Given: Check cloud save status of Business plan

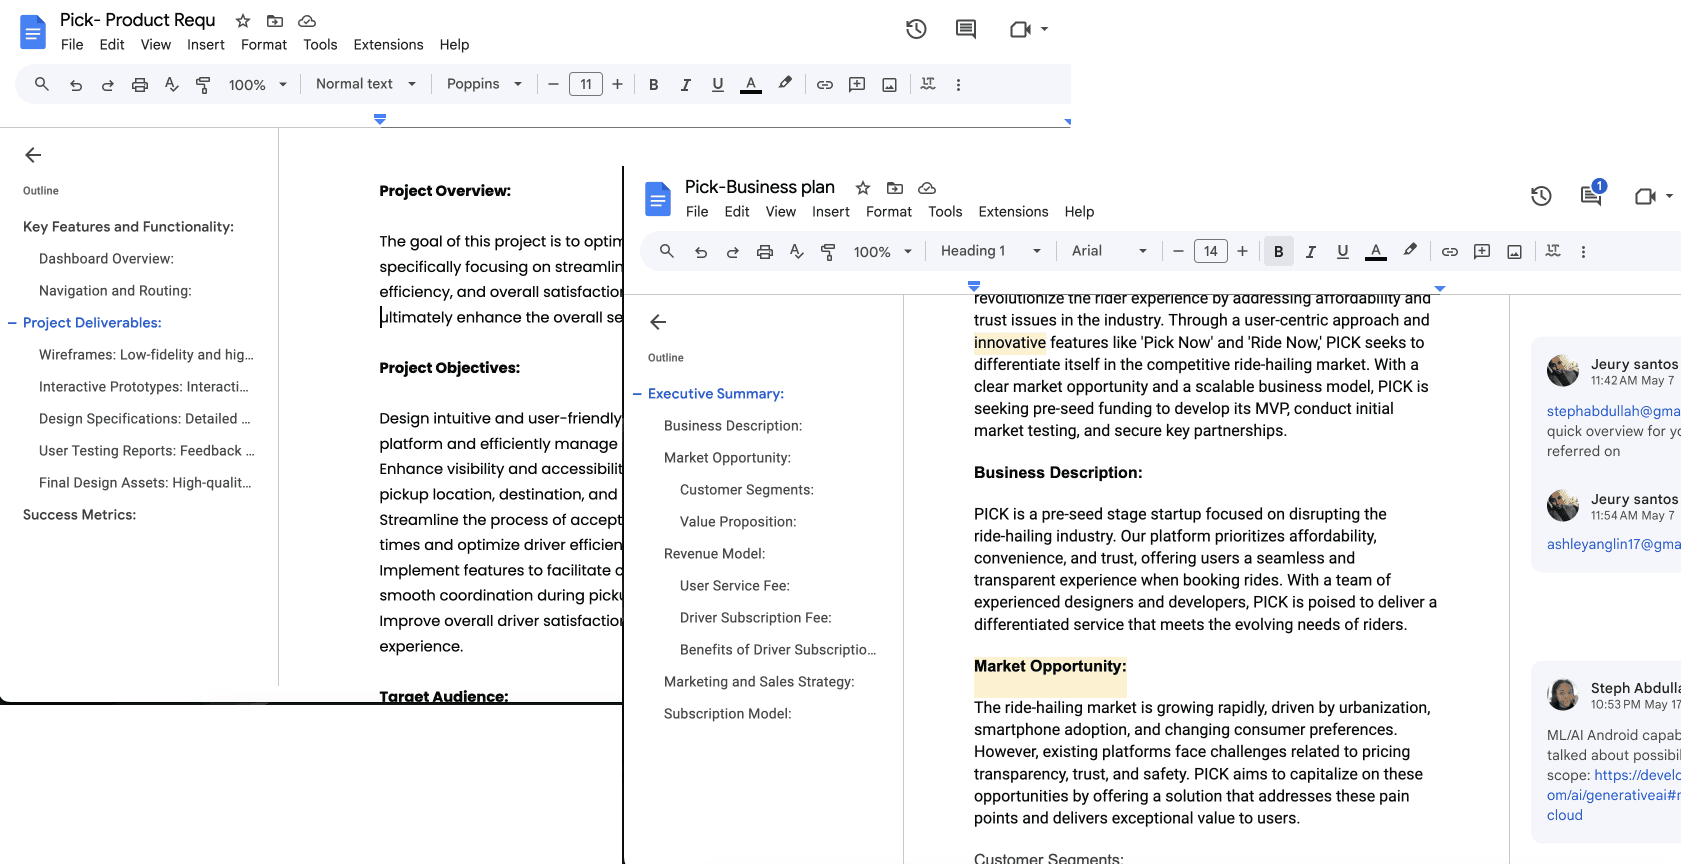Looking at the screenshot, I should click(x=927, y=188).
